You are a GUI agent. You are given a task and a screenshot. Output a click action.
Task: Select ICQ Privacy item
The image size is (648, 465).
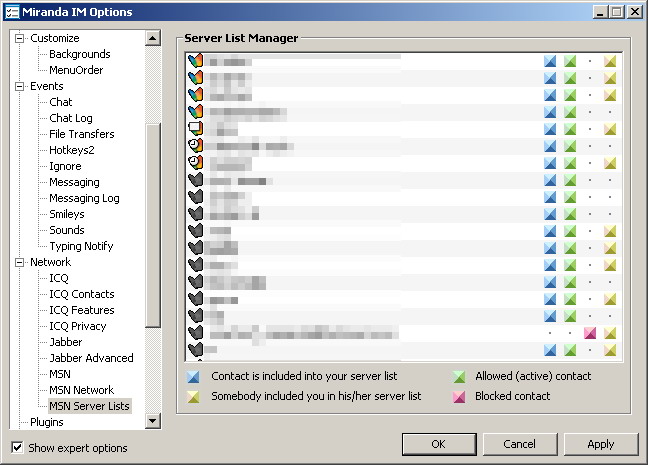78,327
